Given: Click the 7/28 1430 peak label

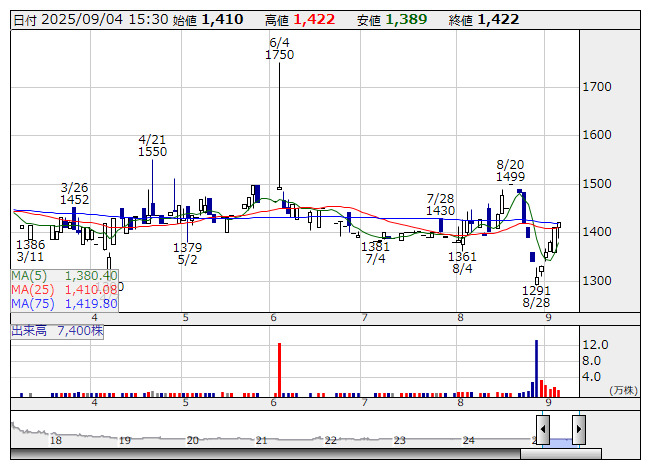Looking at the screenshot, I should (440, 205).
